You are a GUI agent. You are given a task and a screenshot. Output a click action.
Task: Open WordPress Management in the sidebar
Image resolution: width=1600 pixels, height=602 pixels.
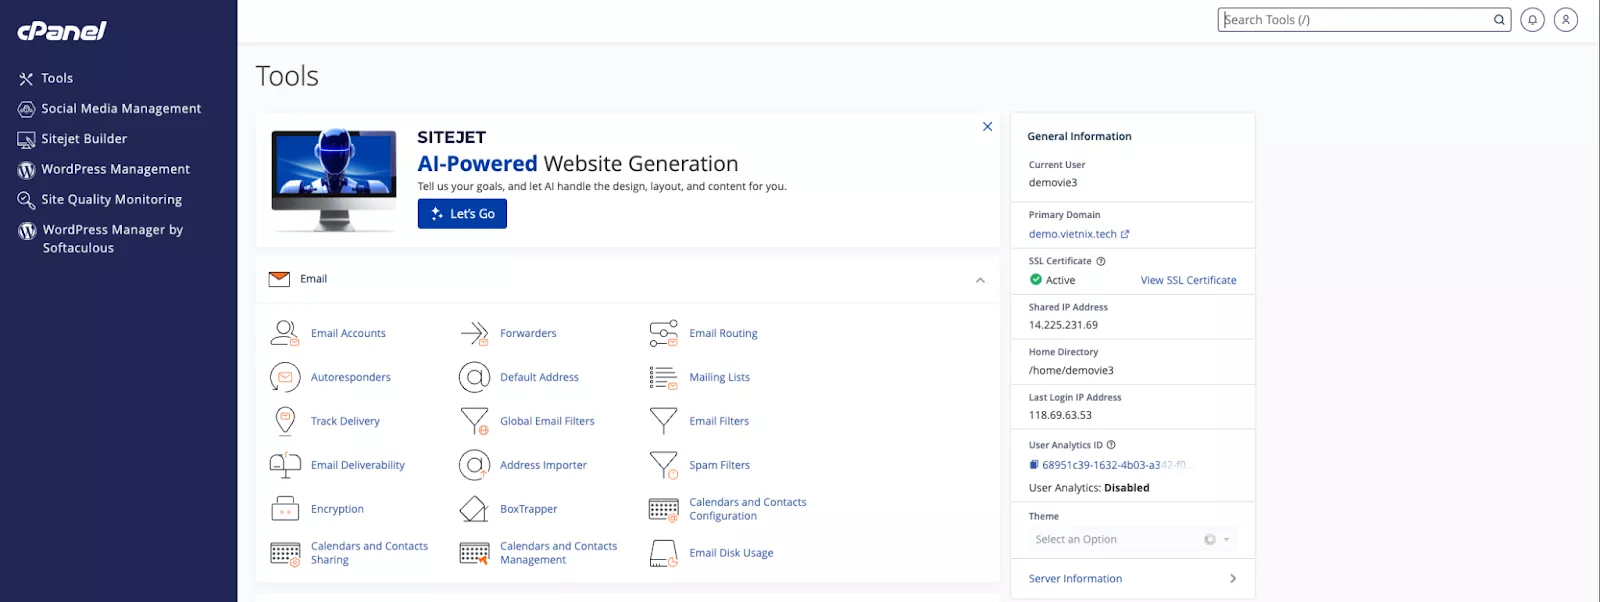click(x=115, y=170)
